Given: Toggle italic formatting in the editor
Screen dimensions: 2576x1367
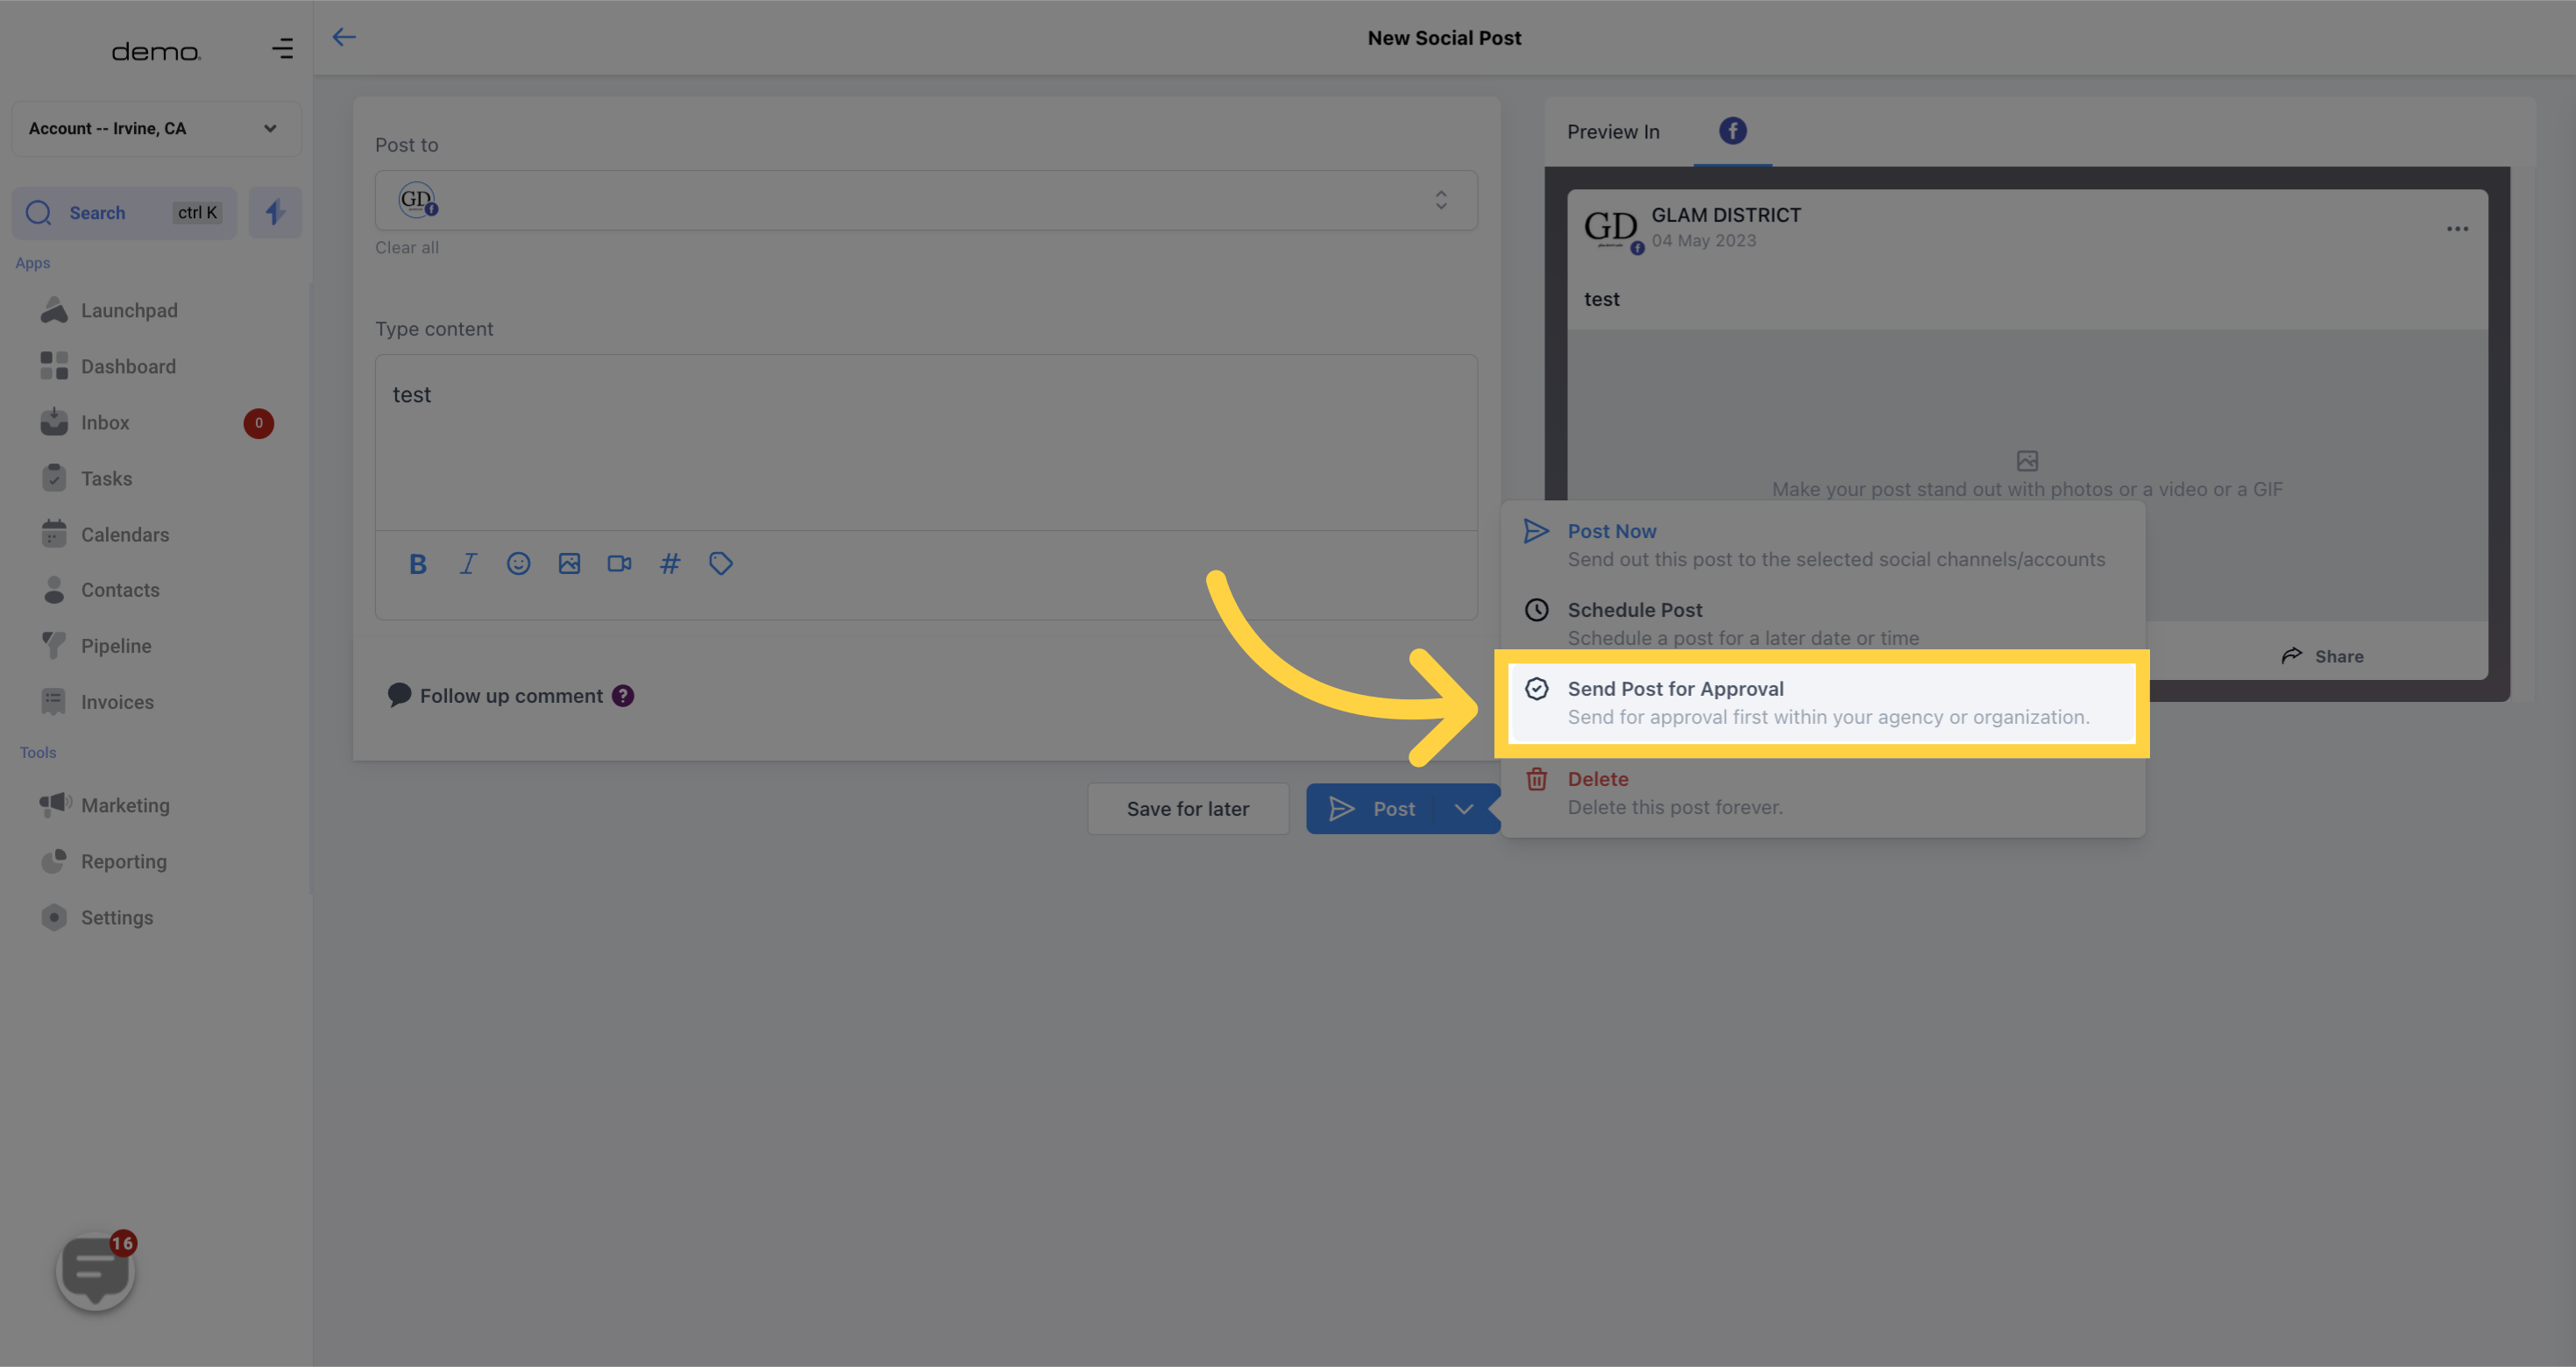Looking at the screenshot, I should pos(468,564).
